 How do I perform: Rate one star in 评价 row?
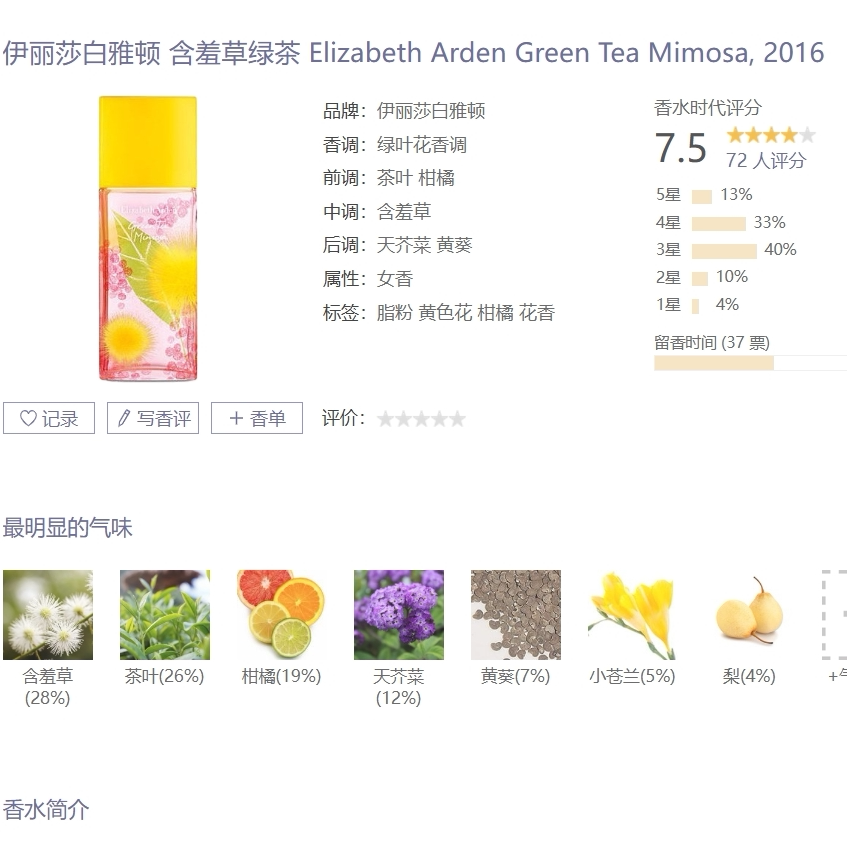point(385,419)
